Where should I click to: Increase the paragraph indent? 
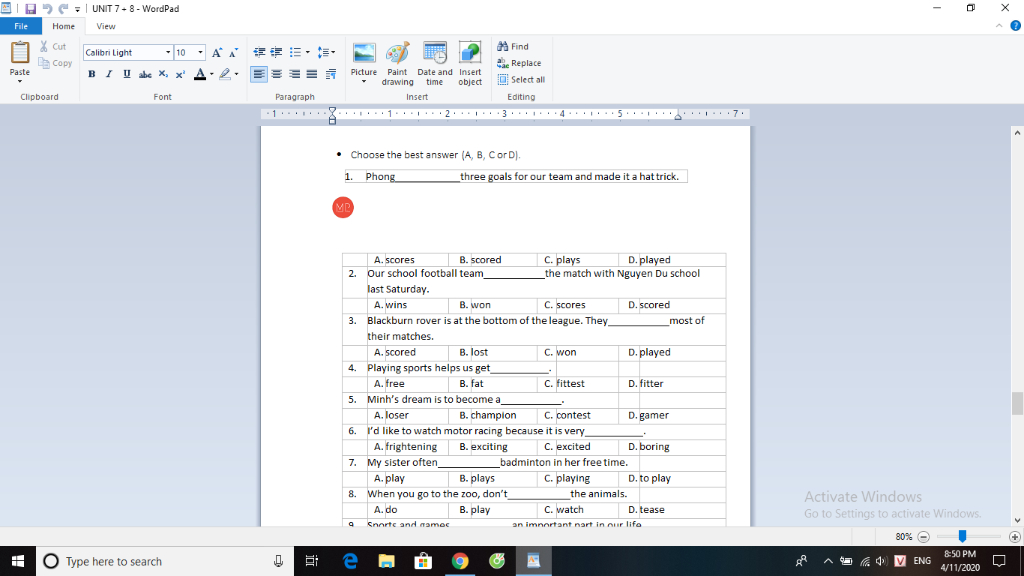276,52
